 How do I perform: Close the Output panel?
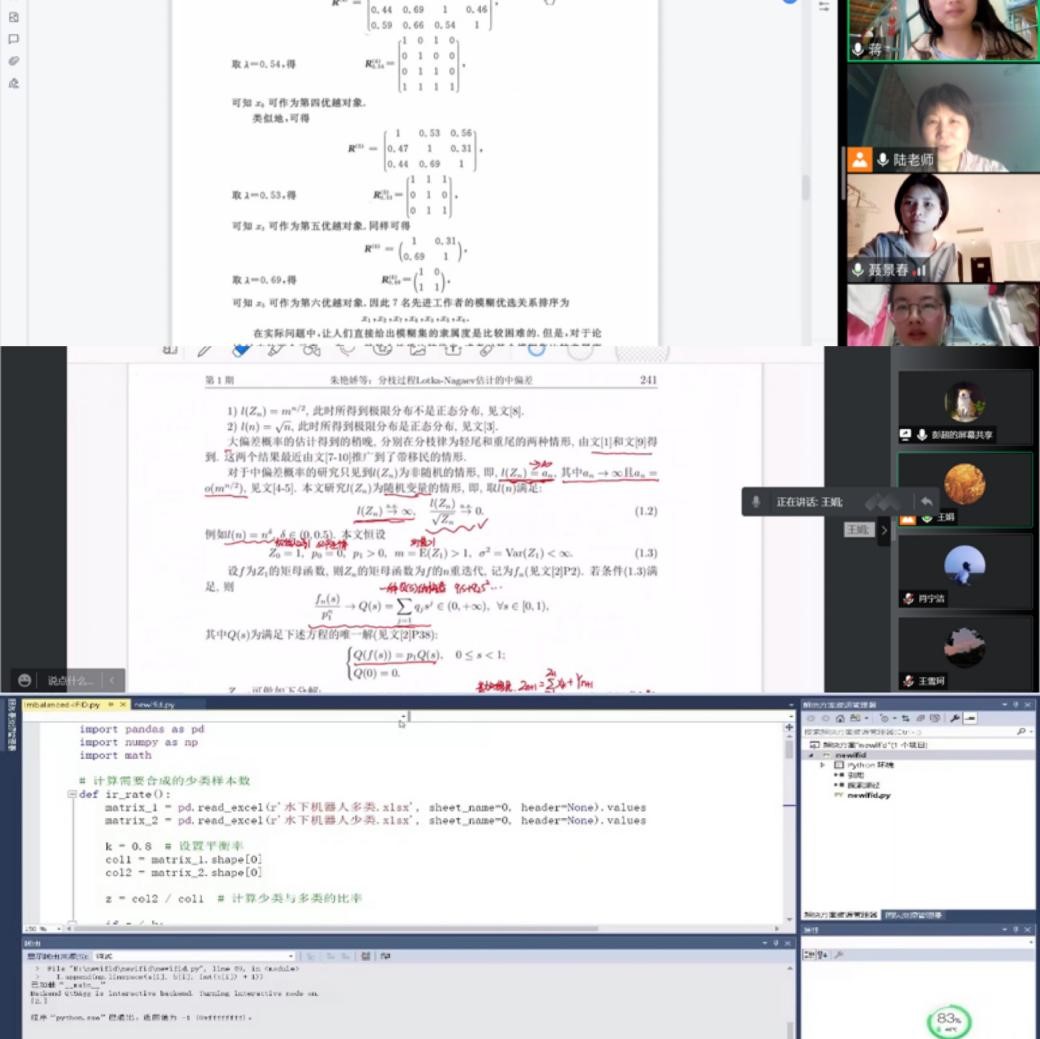[788, 943]
